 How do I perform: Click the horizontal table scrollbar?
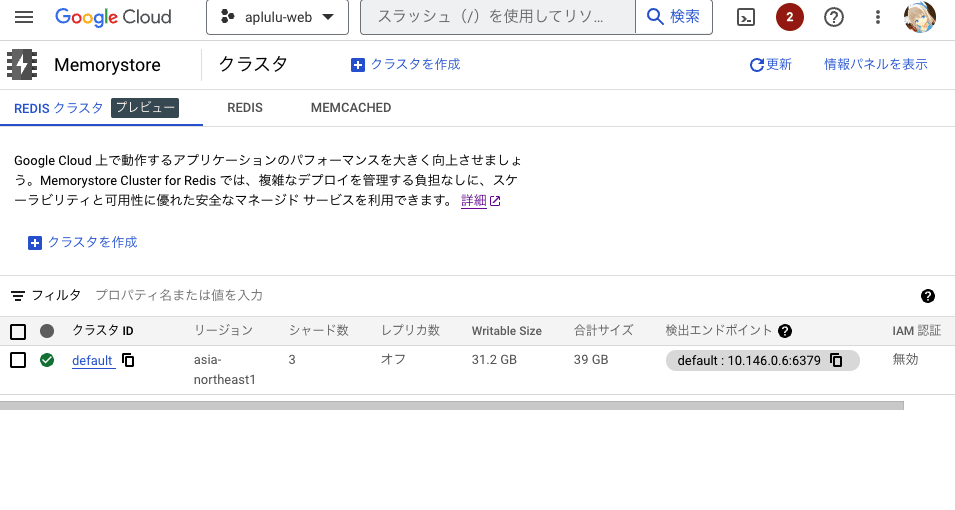point(452,406)
